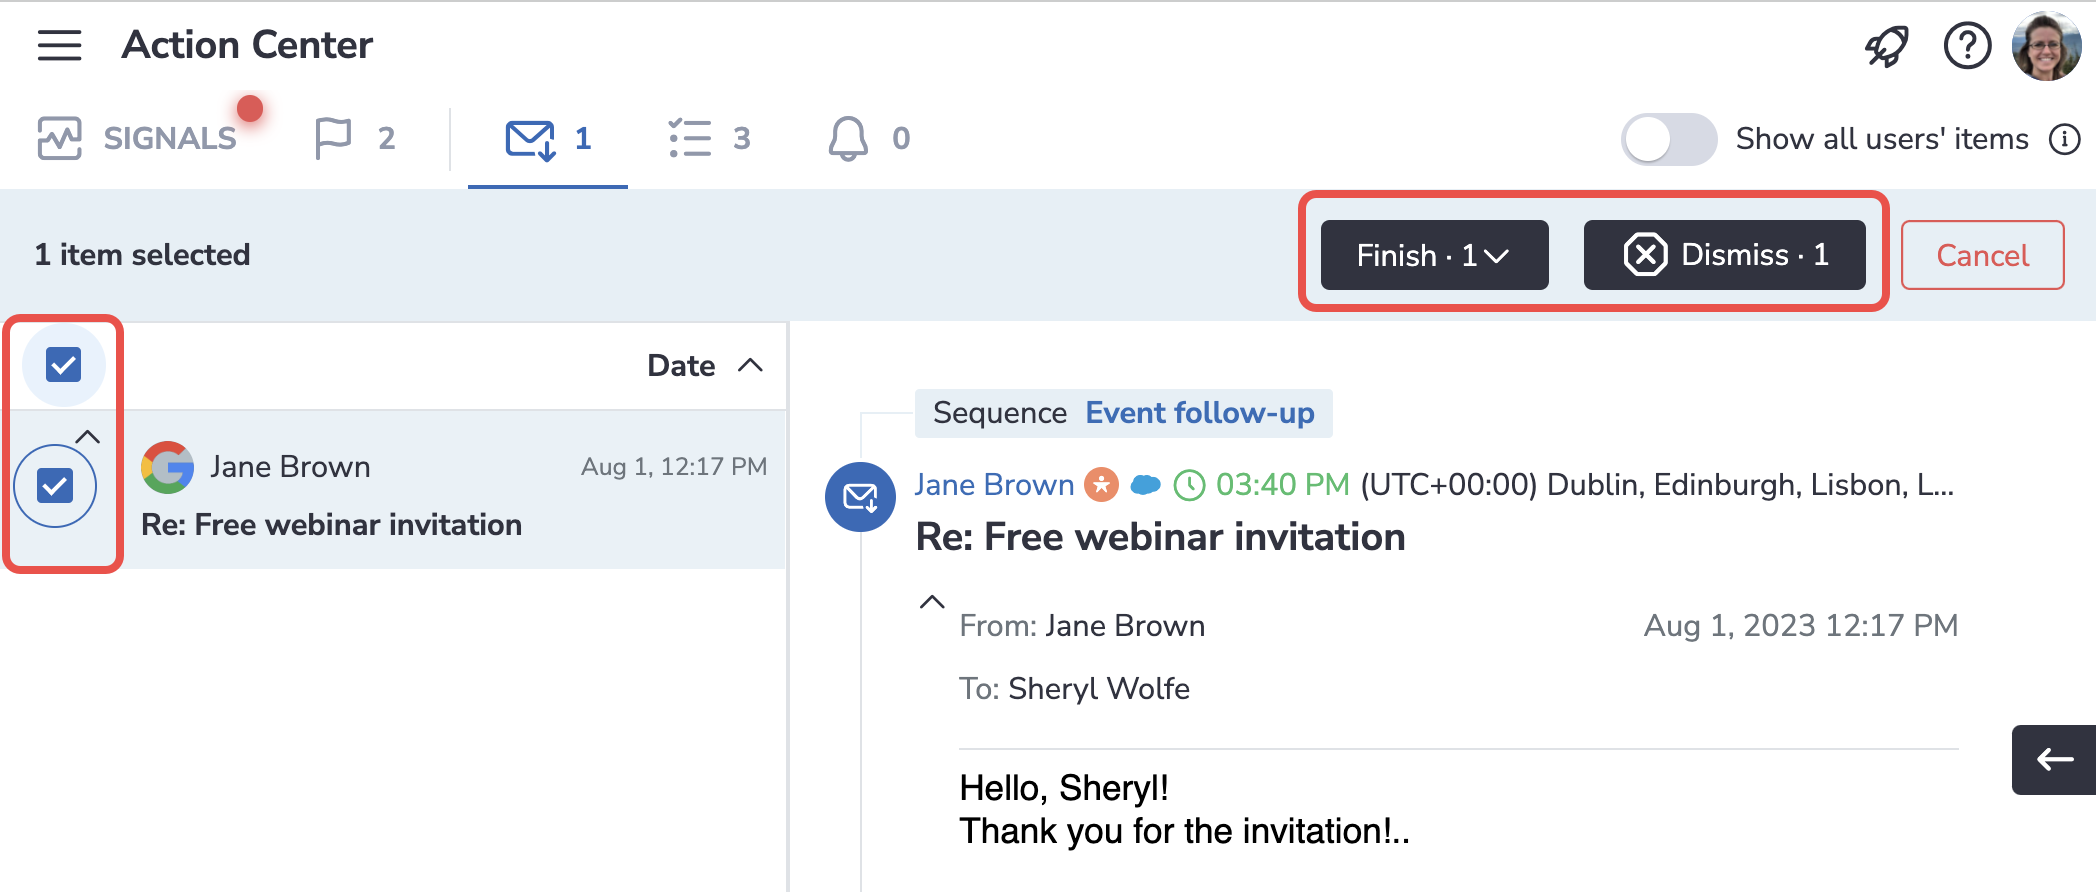Click the rocket launch icon

tap(1886, 46)
